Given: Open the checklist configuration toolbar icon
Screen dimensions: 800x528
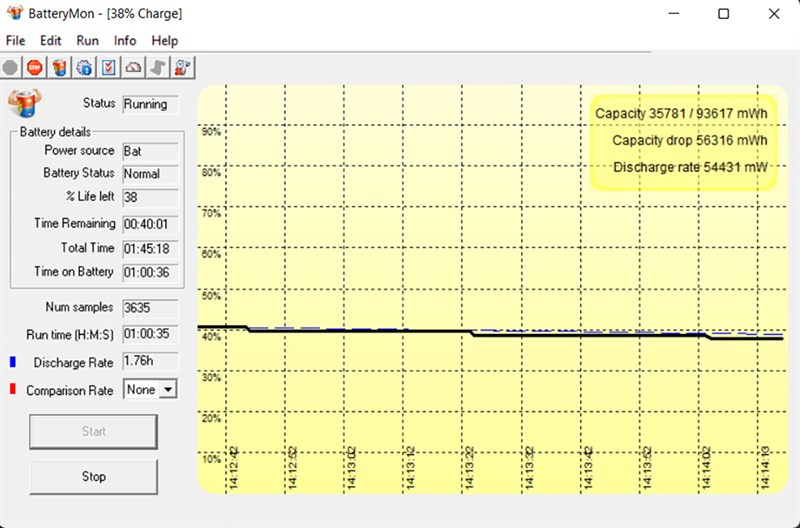Looking at the screenshot, I should coord(109,67).
